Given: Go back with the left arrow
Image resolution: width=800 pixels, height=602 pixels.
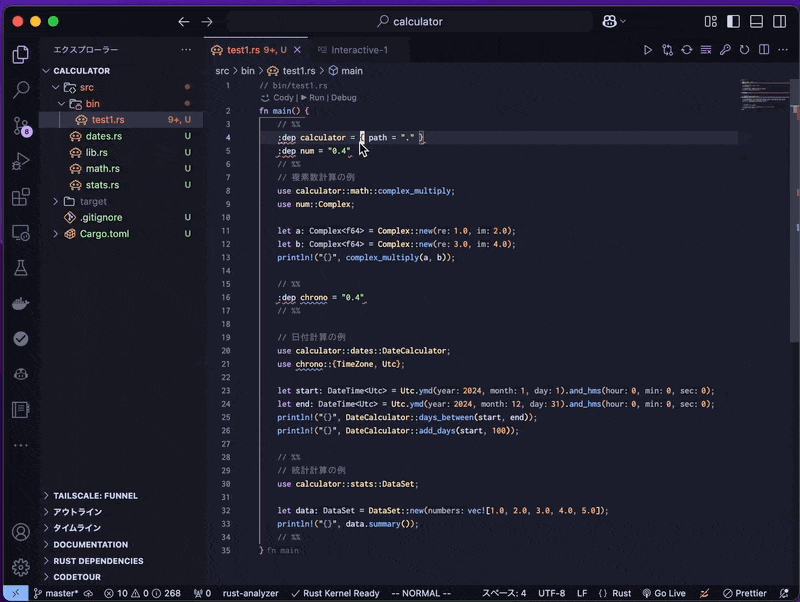Looking at the screenshot, I should 184,21.
